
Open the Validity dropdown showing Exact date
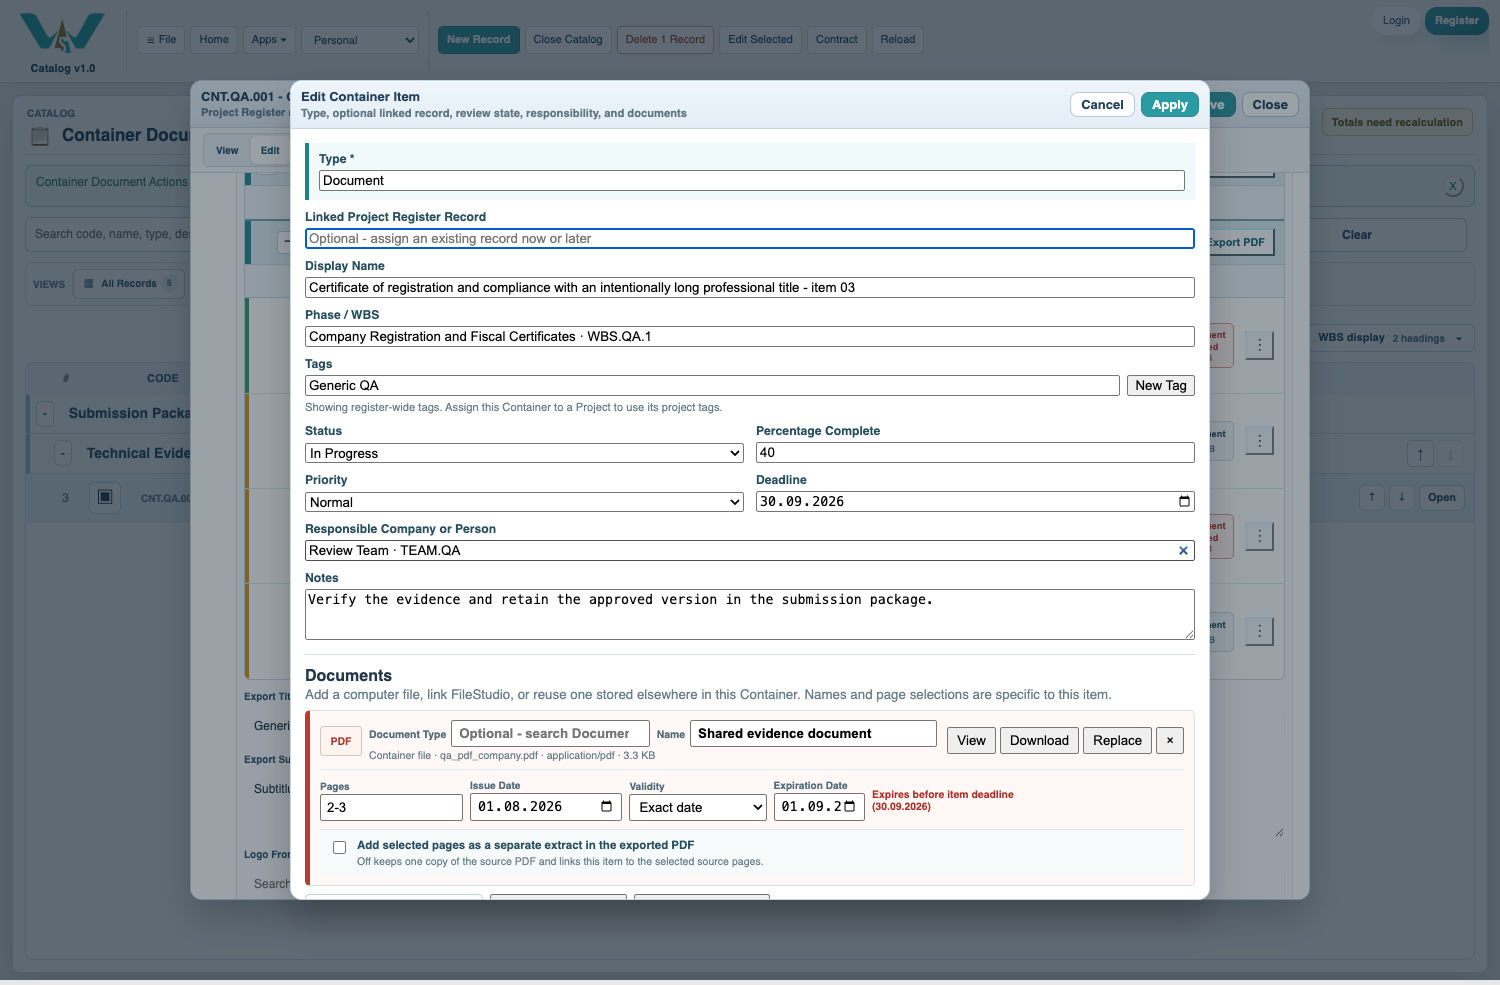[698, 808]
